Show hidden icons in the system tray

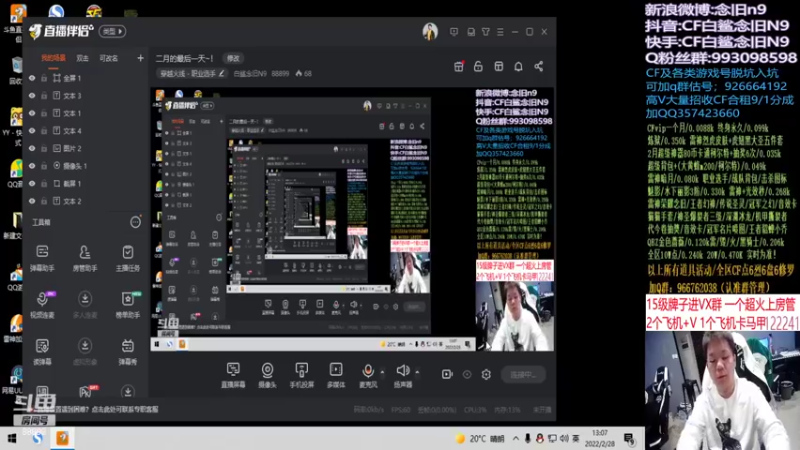click(515, 439)
